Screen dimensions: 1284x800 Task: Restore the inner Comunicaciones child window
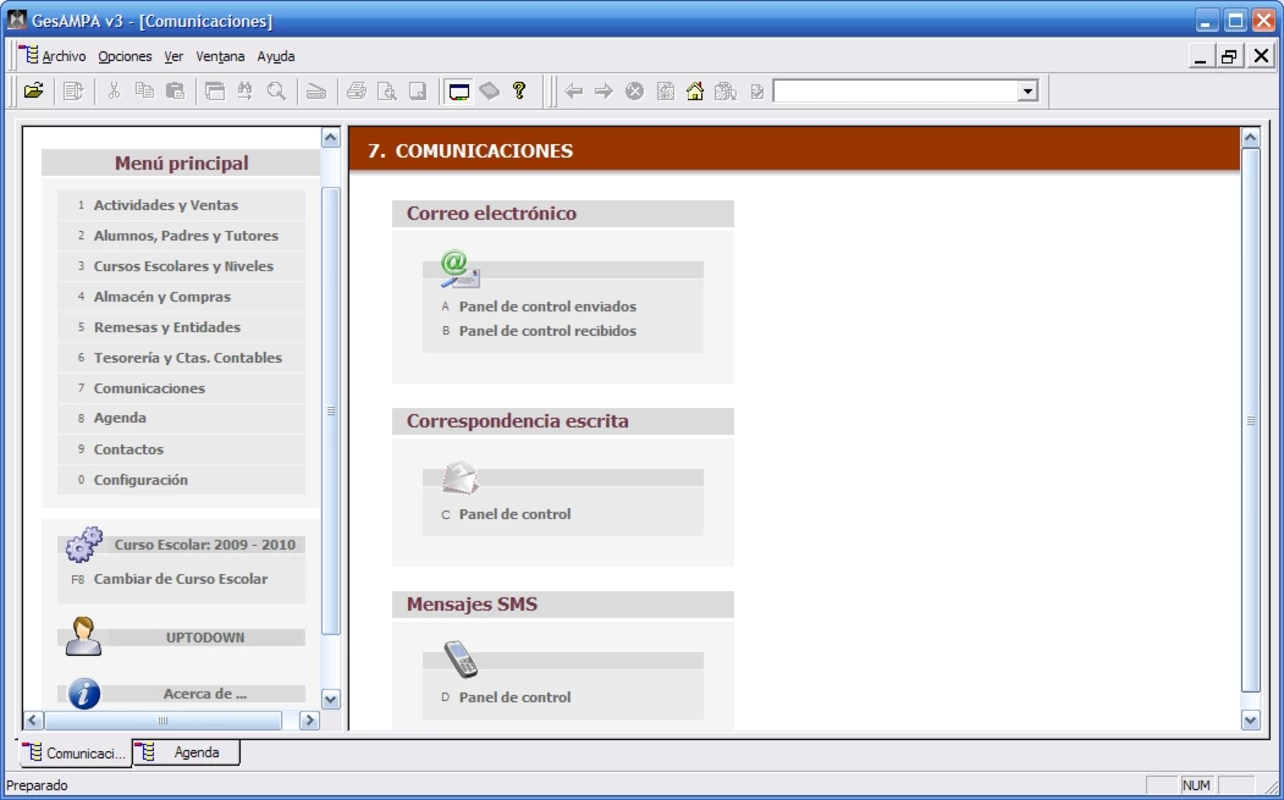[1230, 56]
